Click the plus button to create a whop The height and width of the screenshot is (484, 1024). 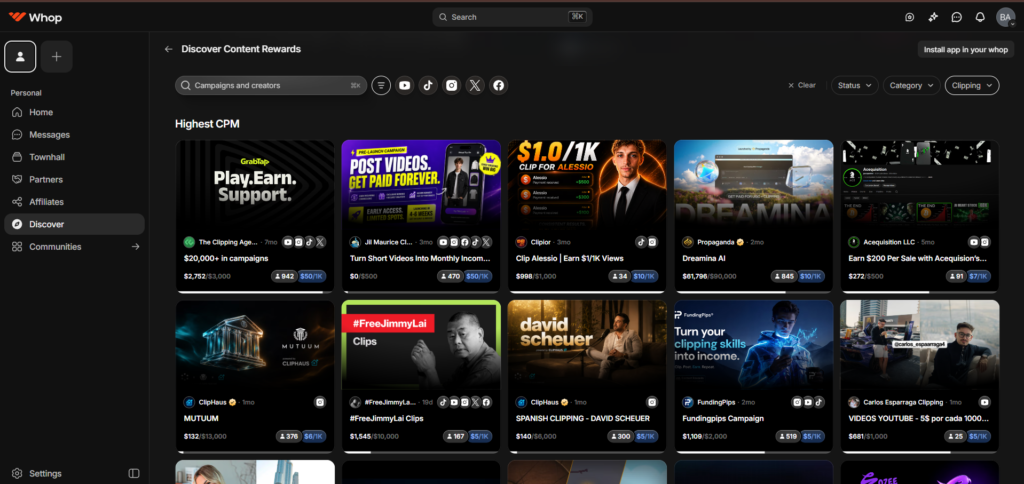tap(57, 57)
